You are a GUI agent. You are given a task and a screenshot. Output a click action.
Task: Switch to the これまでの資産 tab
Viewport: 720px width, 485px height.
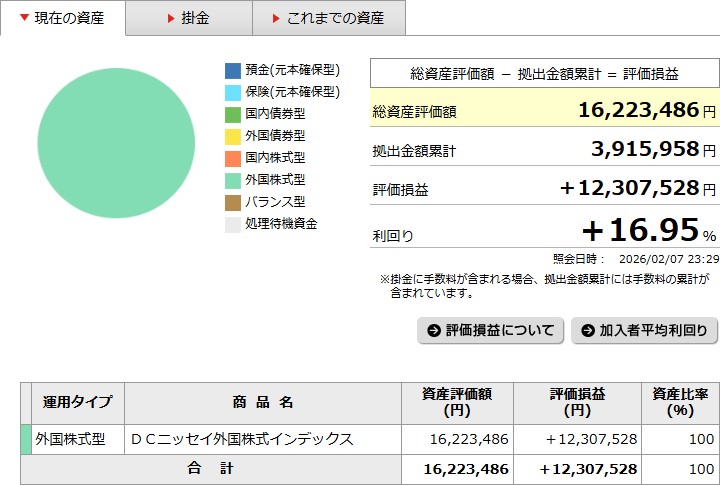pyautogui.click(x=330, y=18)
